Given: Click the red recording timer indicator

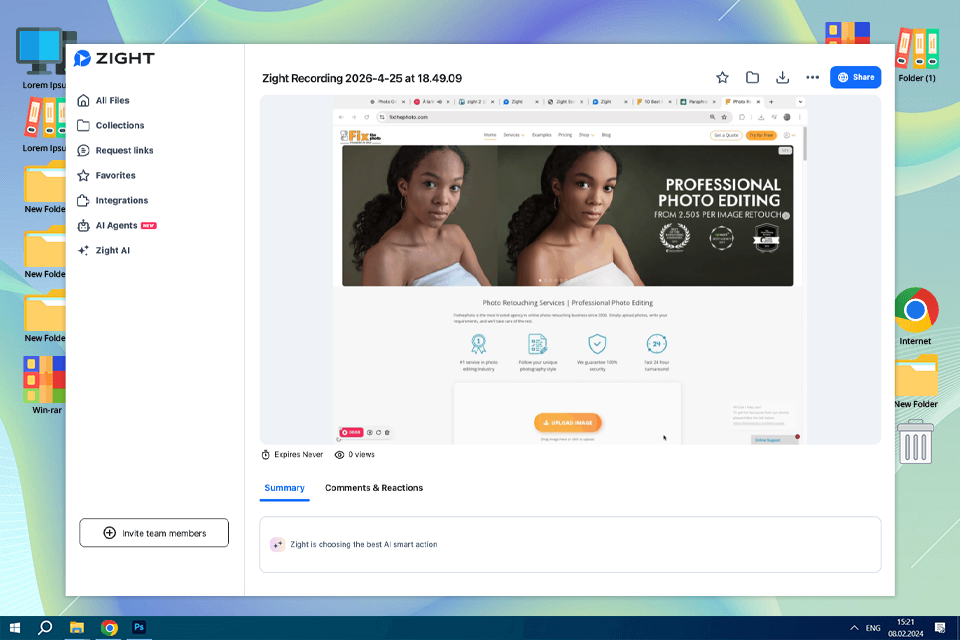Looking at the screenshot, I should pos(351,432).
